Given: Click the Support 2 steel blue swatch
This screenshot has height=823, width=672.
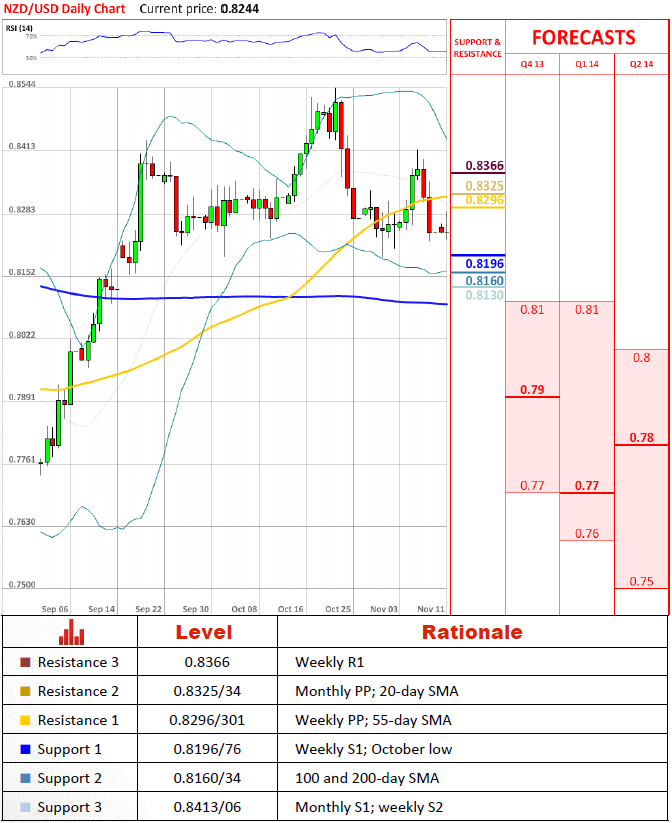Looking at the screenshot, I should [x=25, y=778].
